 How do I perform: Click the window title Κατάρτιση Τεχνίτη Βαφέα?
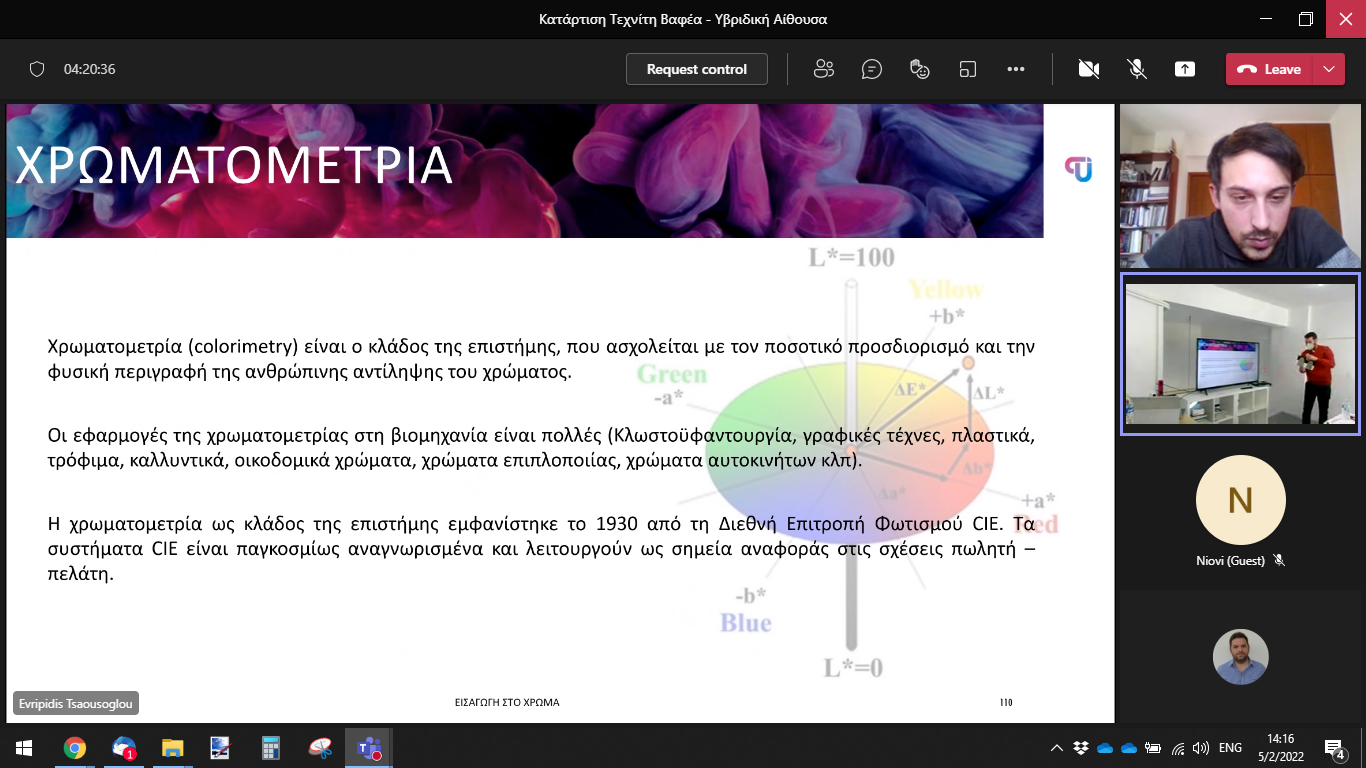pyautogui.click(x=683, y=19)
